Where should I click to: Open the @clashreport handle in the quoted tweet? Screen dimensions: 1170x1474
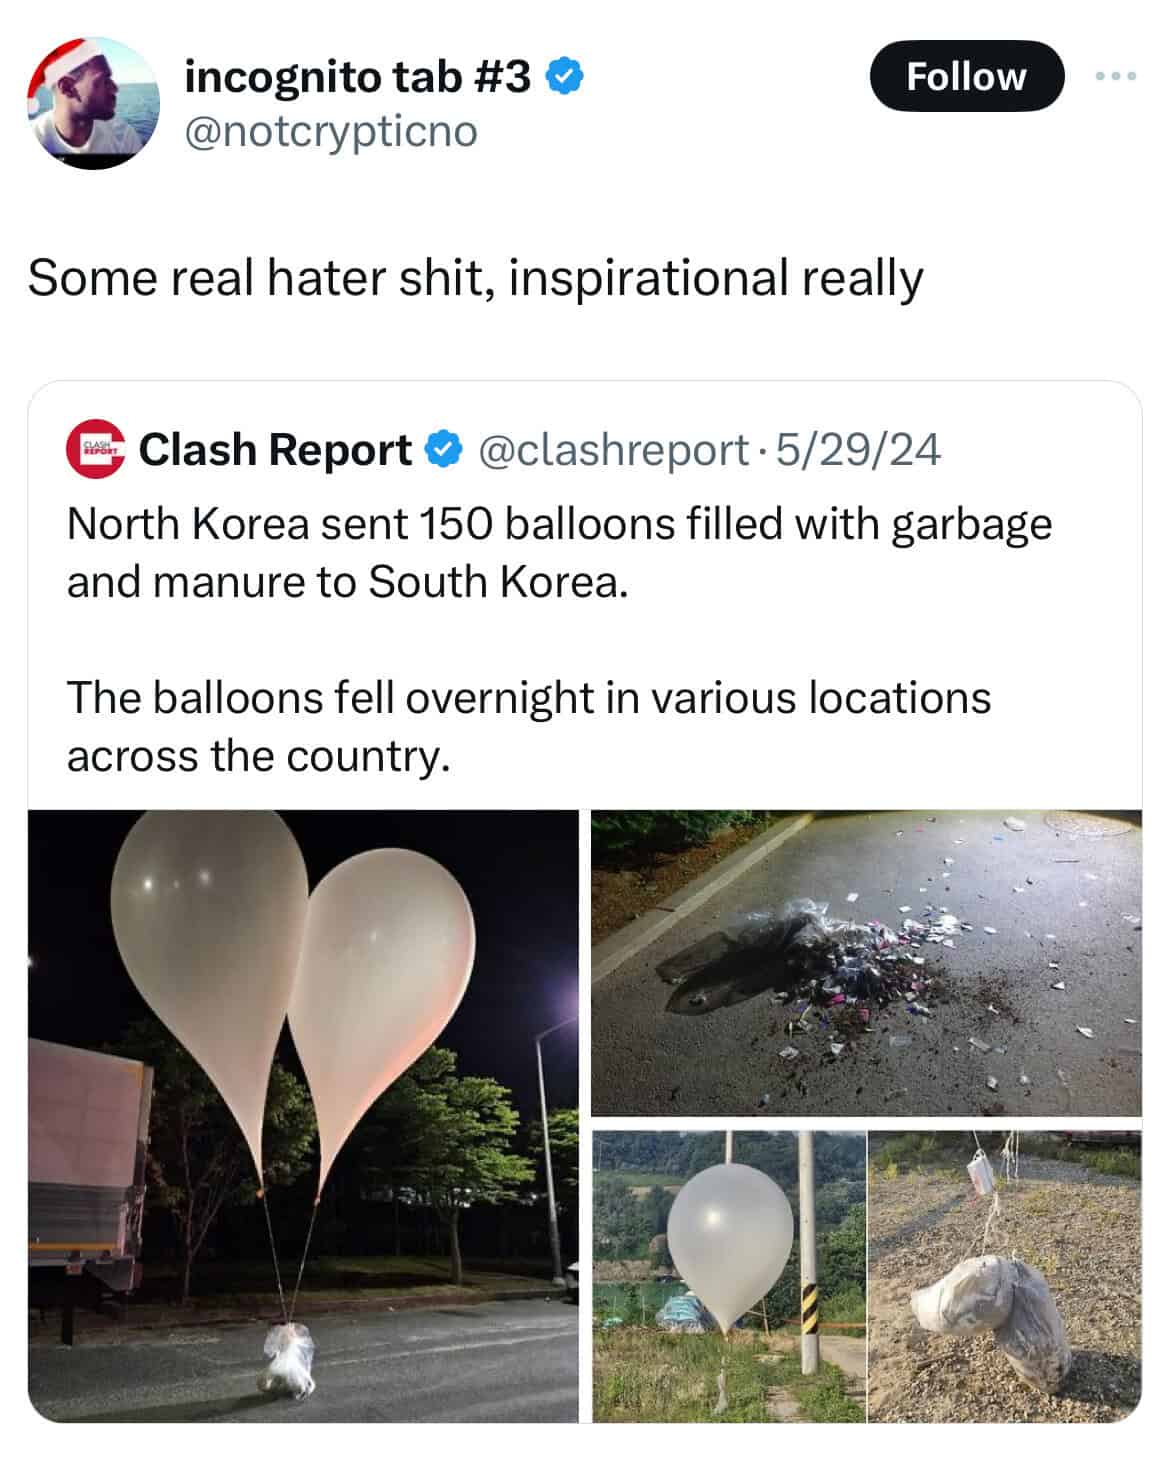(614, 450)
